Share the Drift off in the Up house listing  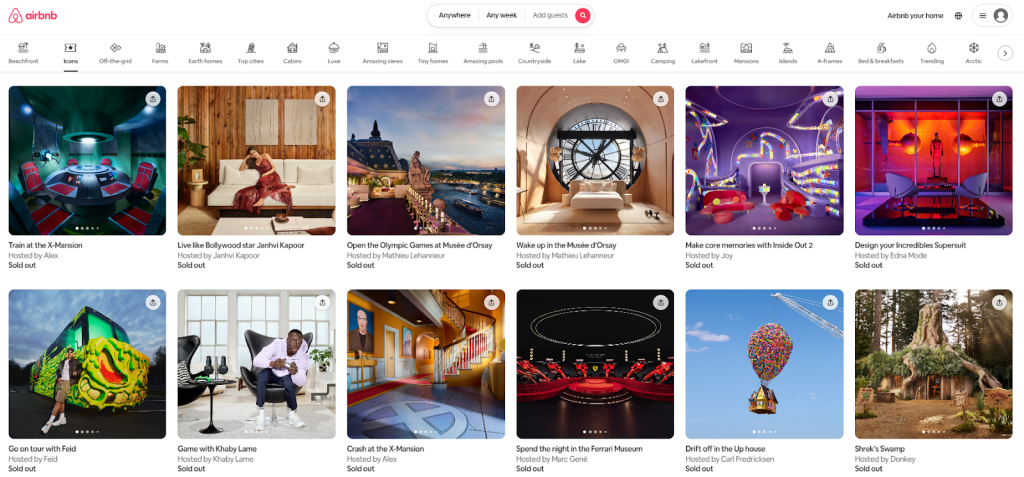[x=829, y=303]
